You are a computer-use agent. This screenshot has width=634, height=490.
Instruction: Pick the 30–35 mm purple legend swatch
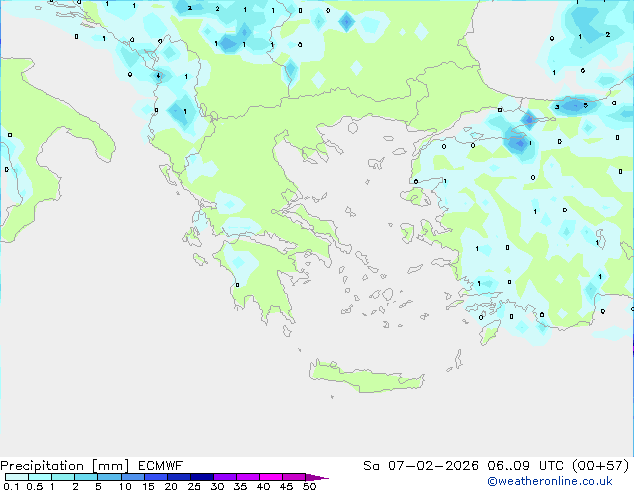pyautogui.click(x=224, y=477)
